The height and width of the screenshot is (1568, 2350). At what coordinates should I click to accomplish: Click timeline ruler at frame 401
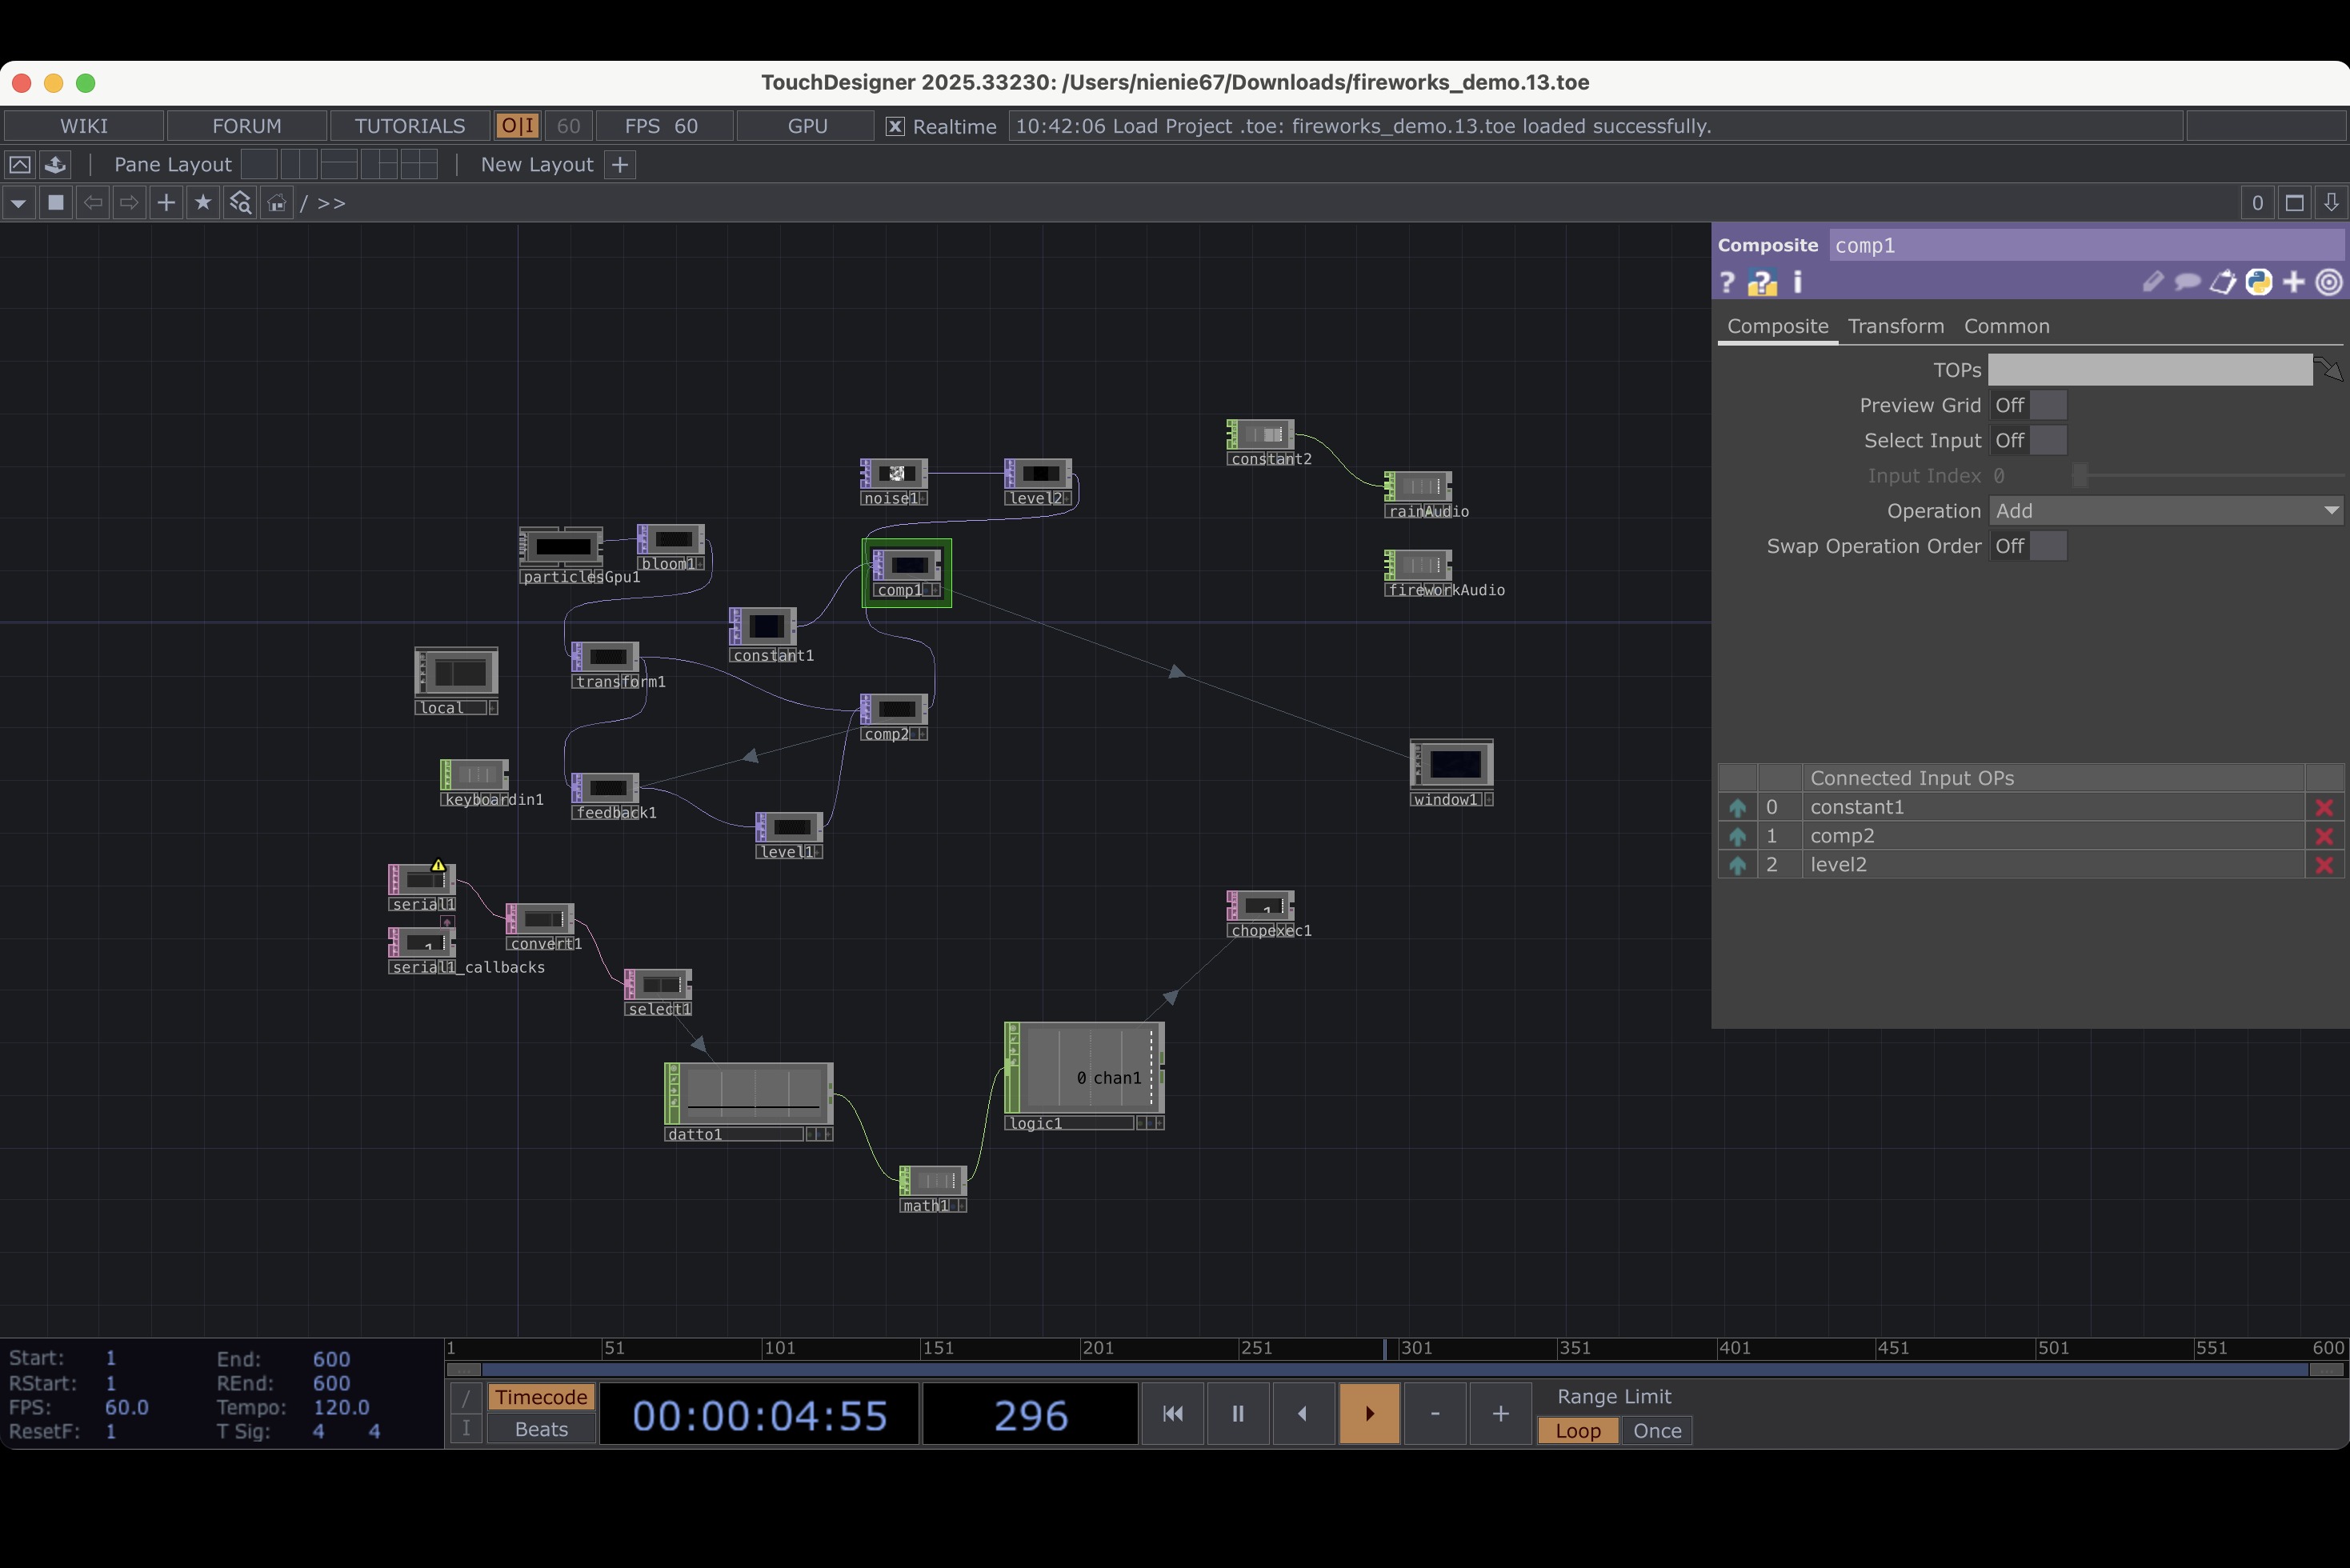point(1734,1348)
